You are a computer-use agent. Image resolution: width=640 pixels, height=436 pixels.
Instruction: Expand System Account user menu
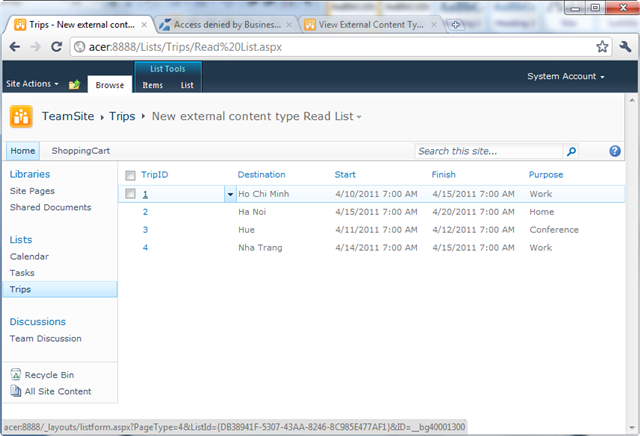pos(566,76)
